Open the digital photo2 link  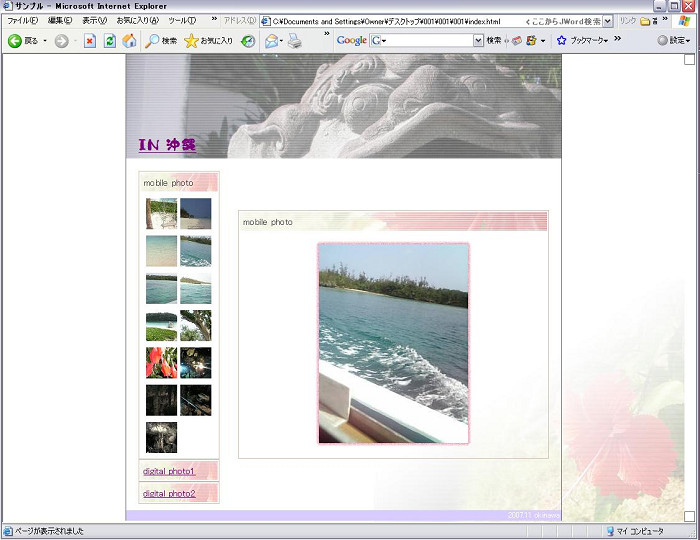169,494
